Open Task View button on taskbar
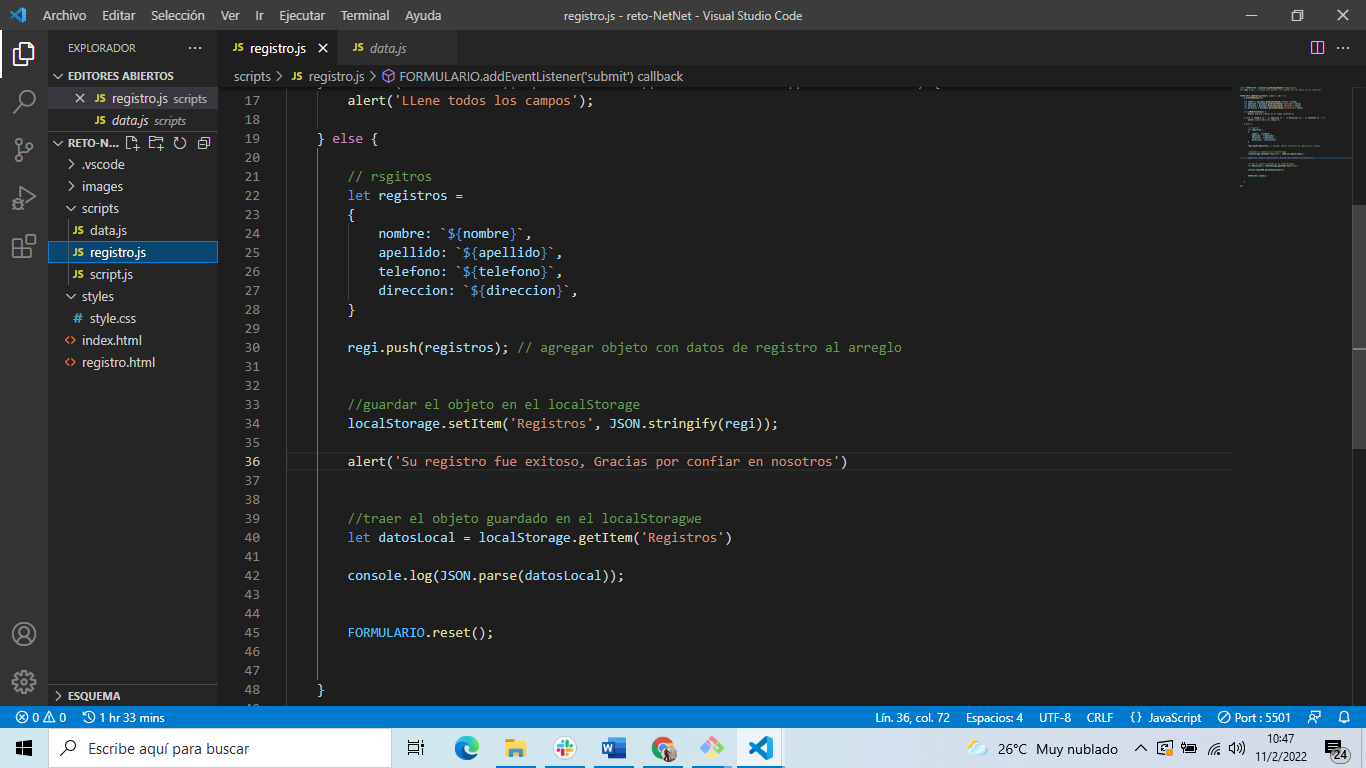1366x768 pixels. click(x=416, y=748)
